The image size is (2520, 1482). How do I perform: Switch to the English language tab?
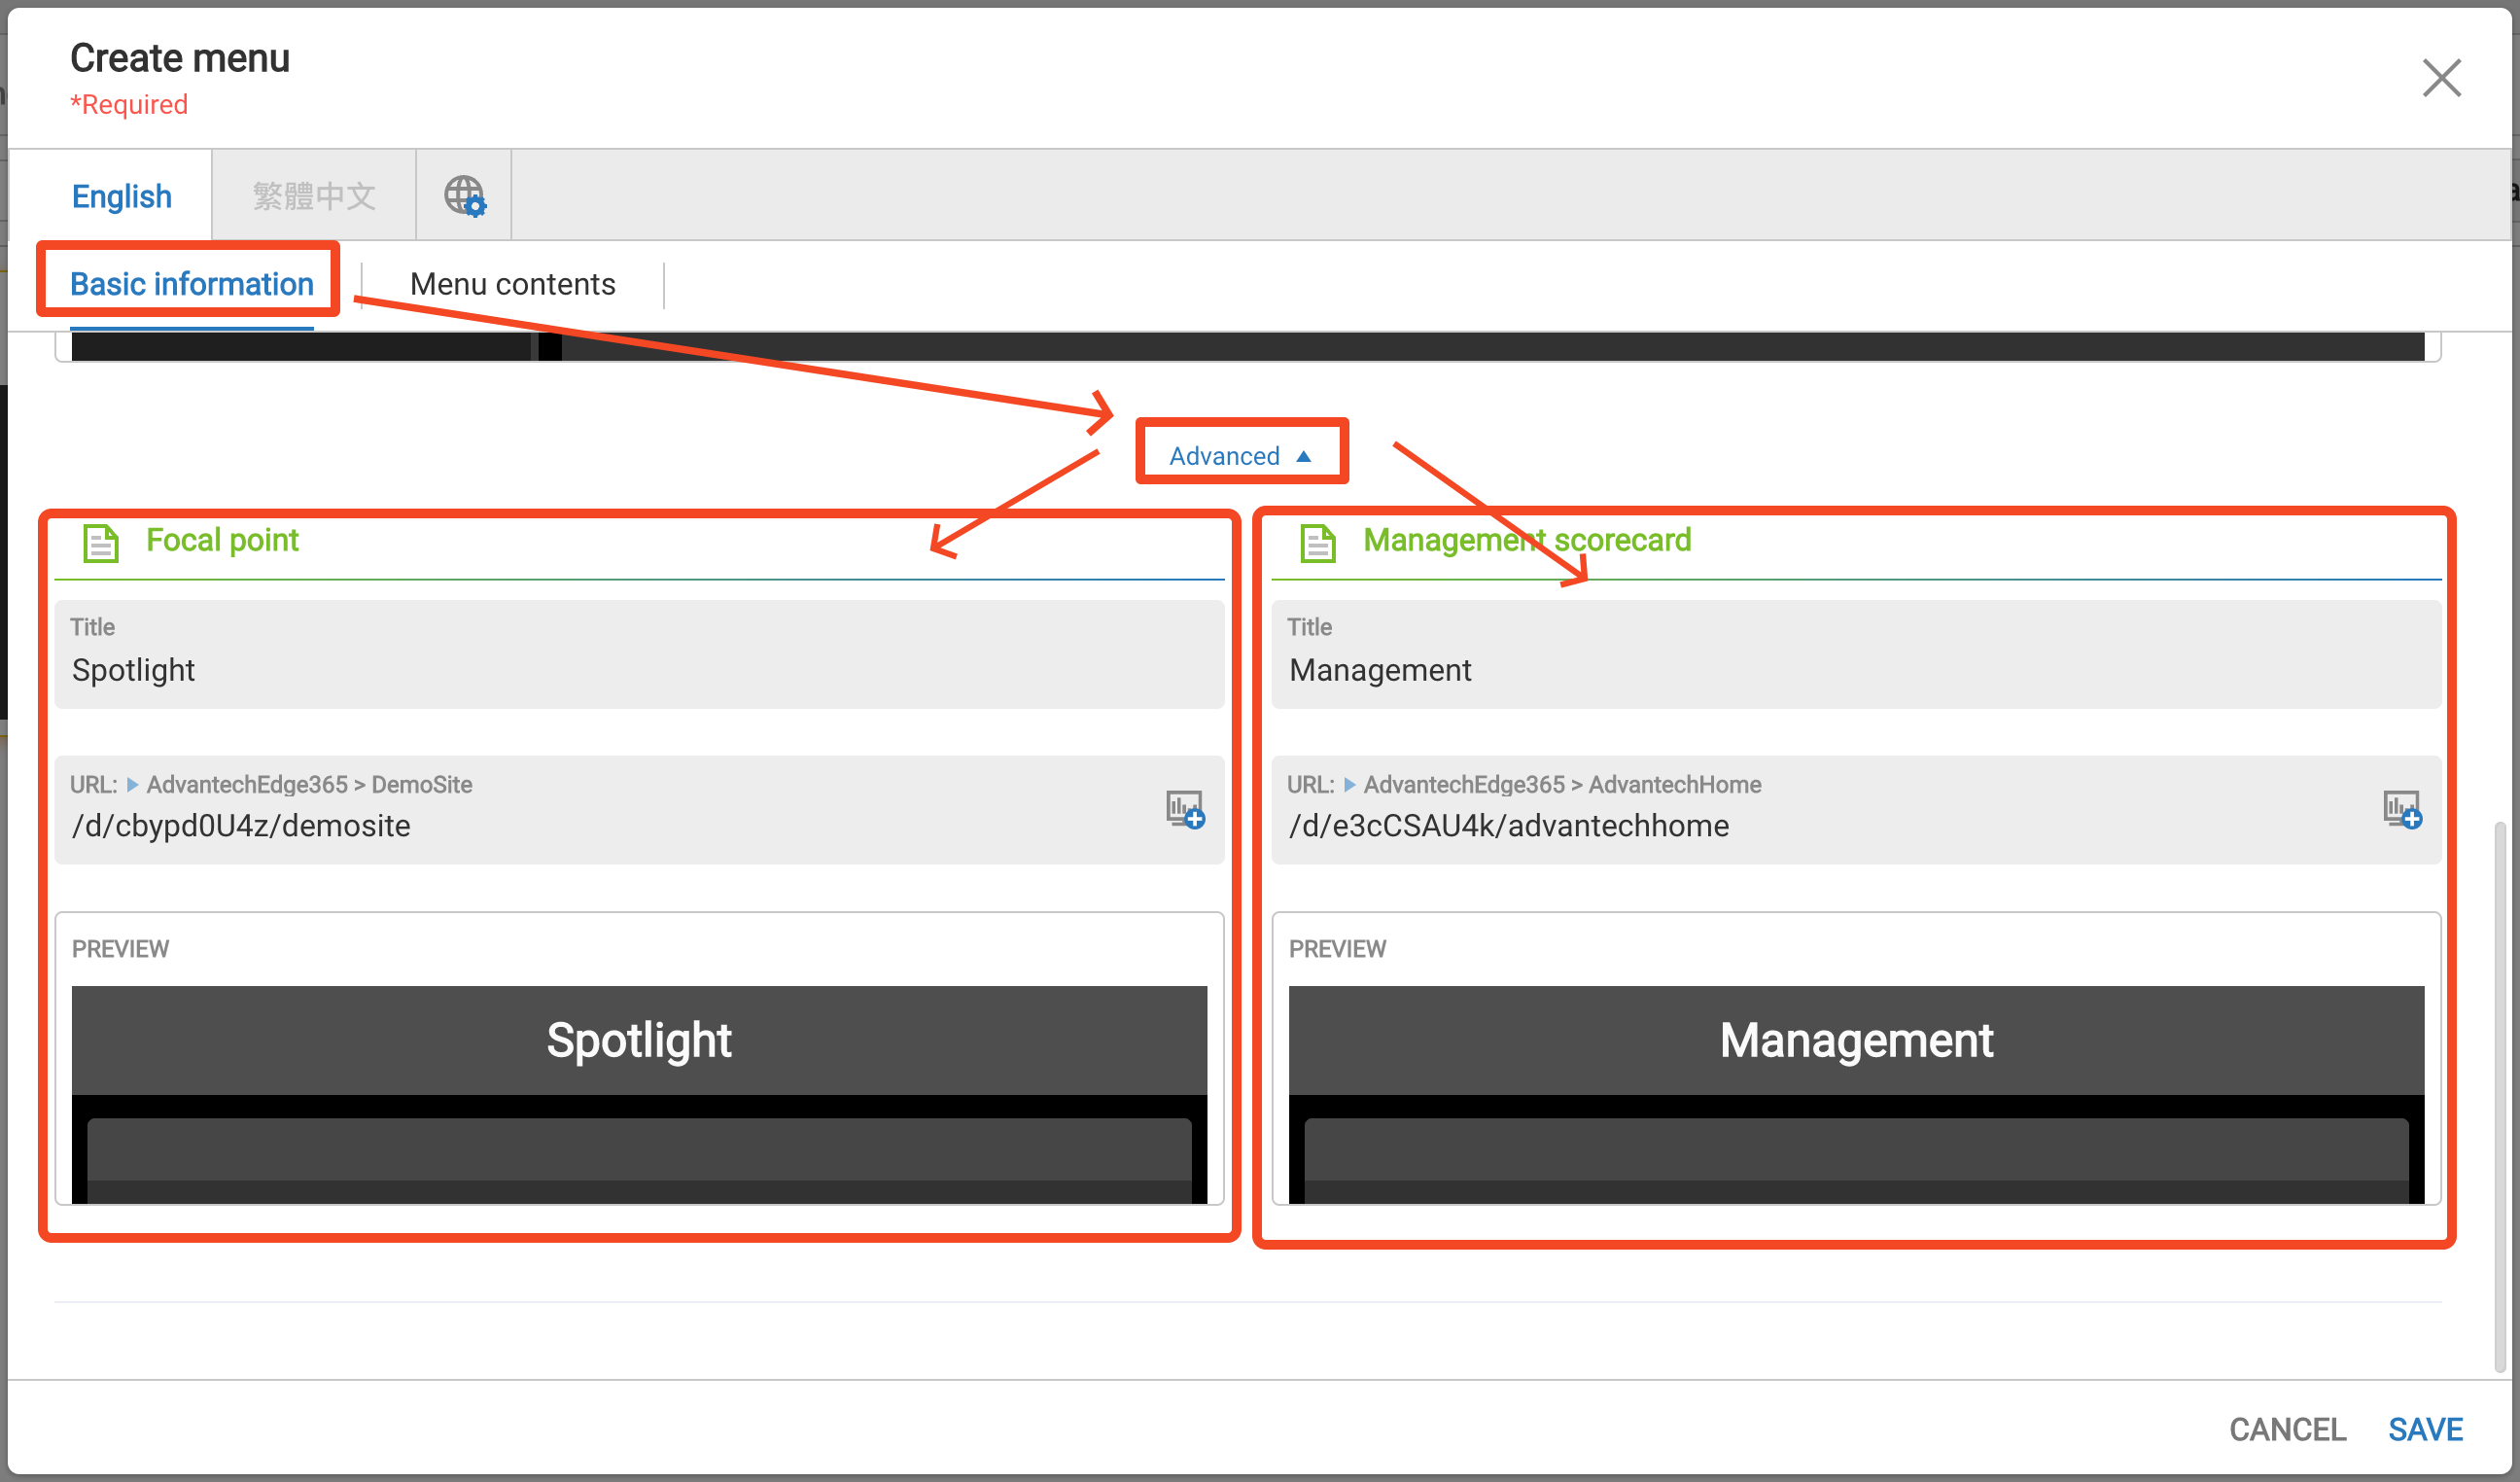122,196
